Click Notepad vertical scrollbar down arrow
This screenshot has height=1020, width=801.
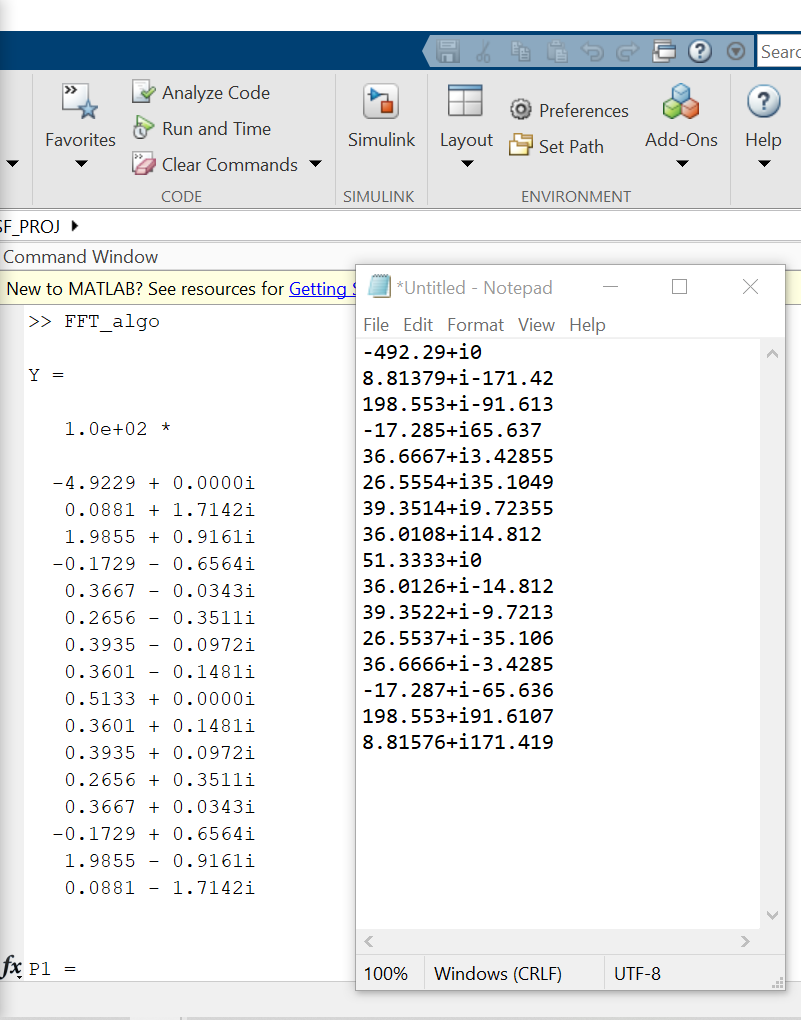771,915
